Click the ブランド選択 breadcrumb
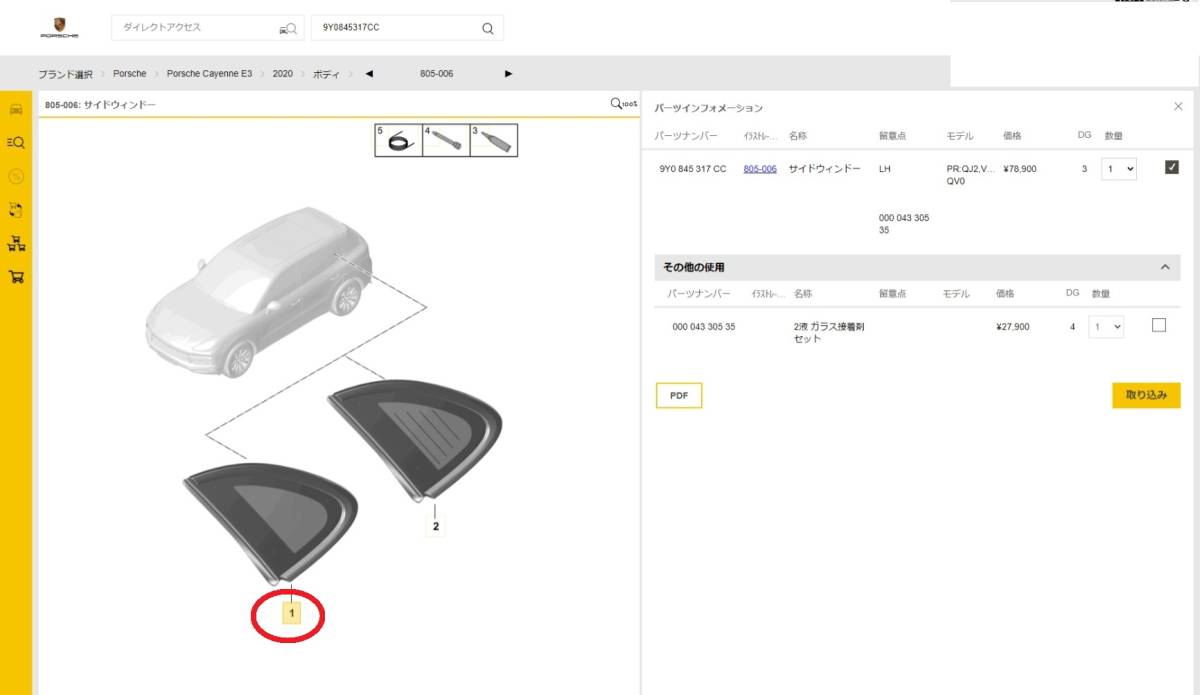1200x695 pixels. (x=65, y=74)
